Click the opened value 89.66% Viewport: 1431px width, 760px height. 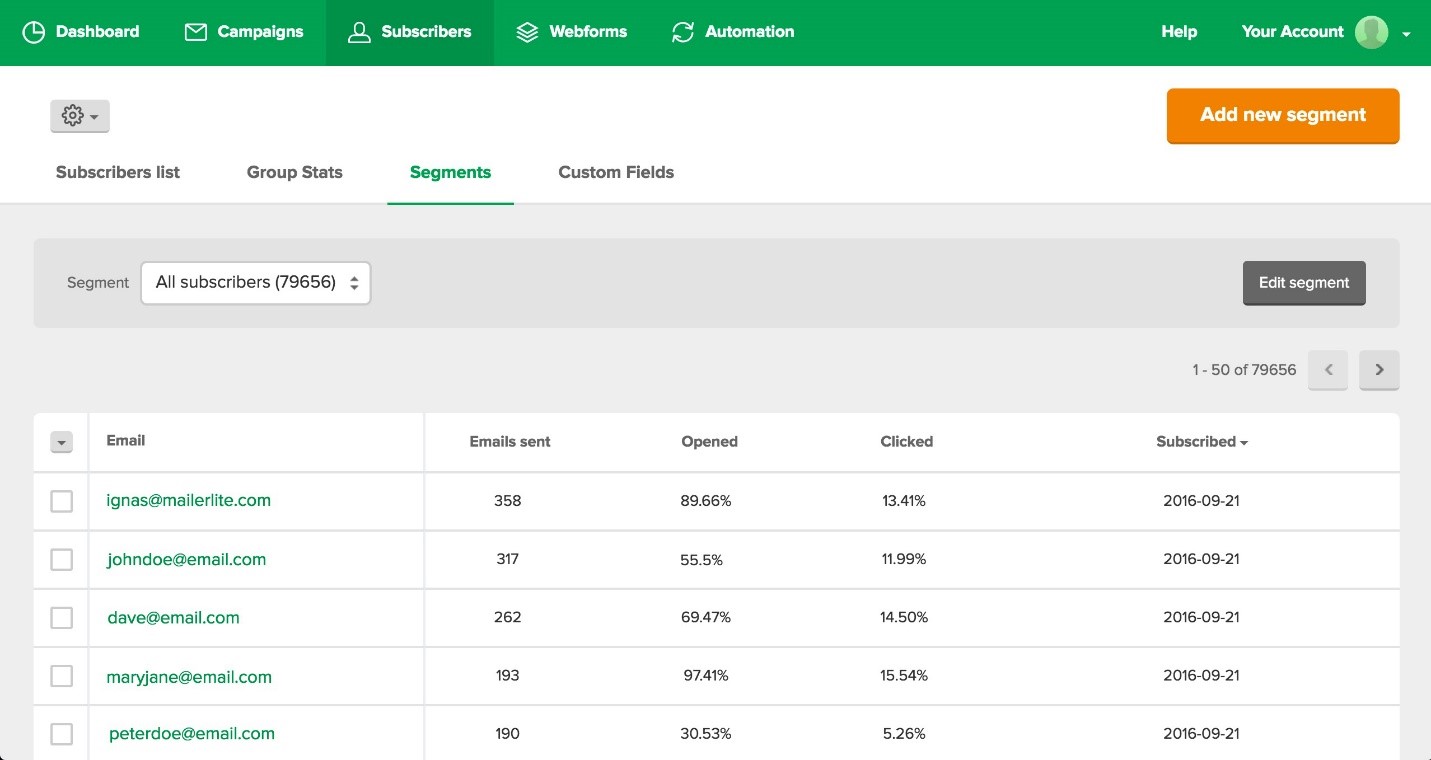706,500
